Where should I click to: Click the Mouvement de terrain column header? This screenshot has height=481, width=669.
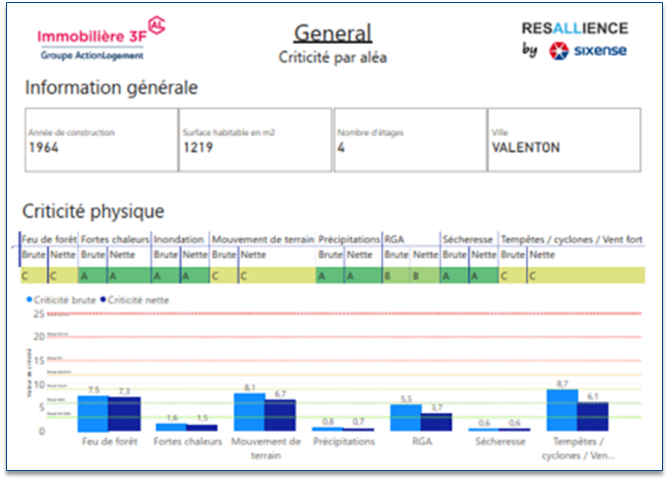(263, 240)
